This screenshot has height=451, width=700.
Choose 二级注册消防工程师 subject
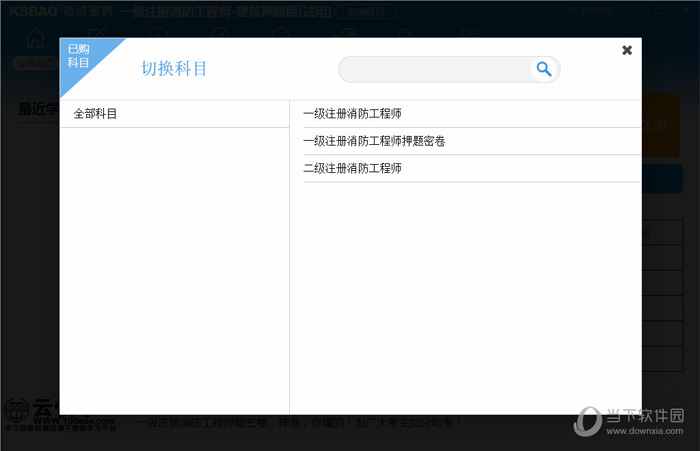coord(352,168)
